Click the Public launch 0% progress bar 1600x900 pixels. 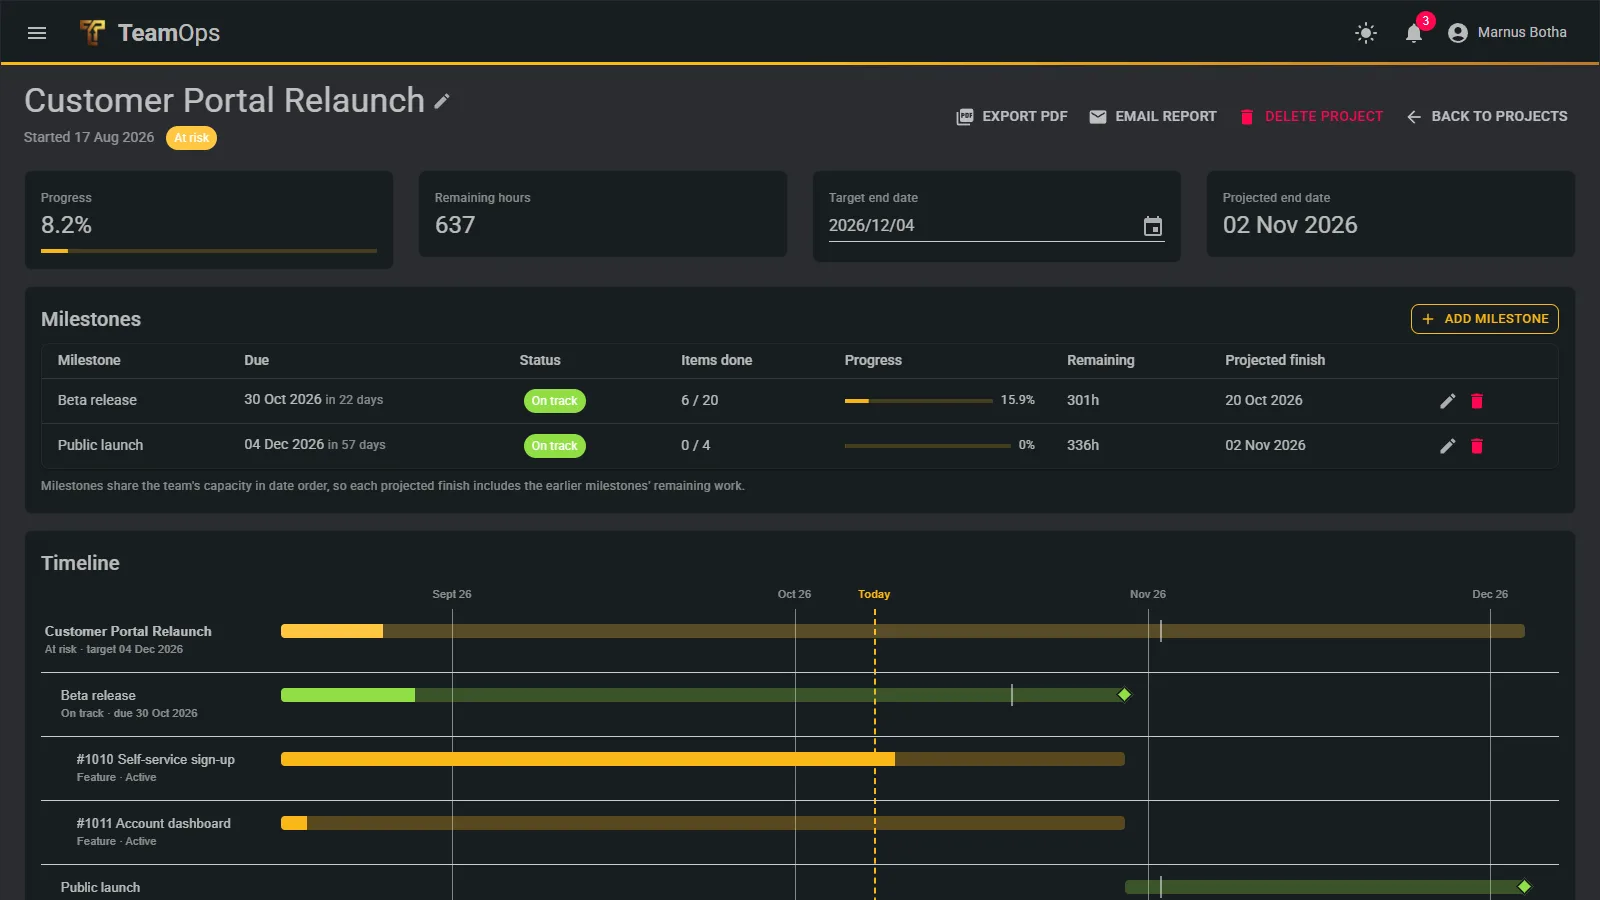[x=928, y=446]
